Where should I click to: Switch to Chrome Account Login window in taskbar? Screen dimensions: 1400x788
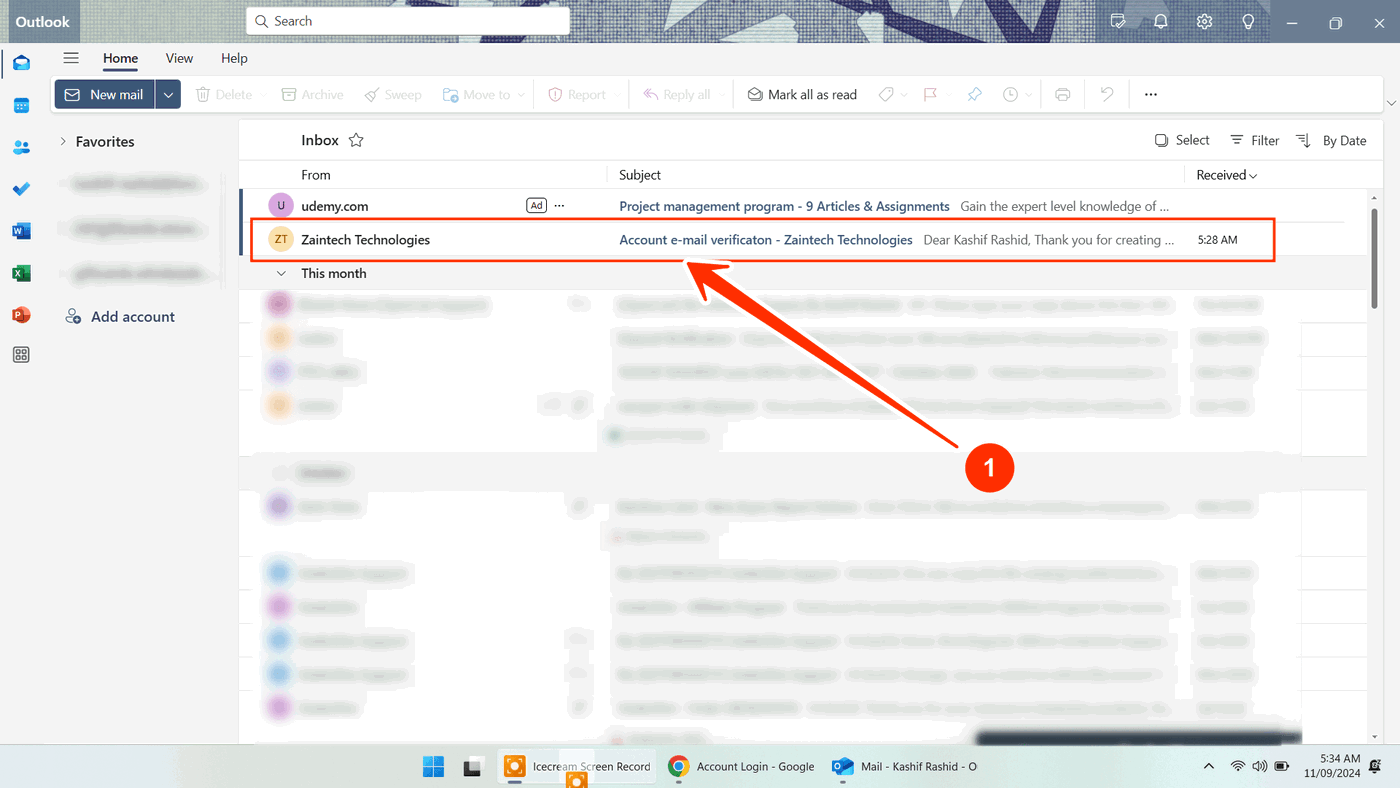(741, 767)
